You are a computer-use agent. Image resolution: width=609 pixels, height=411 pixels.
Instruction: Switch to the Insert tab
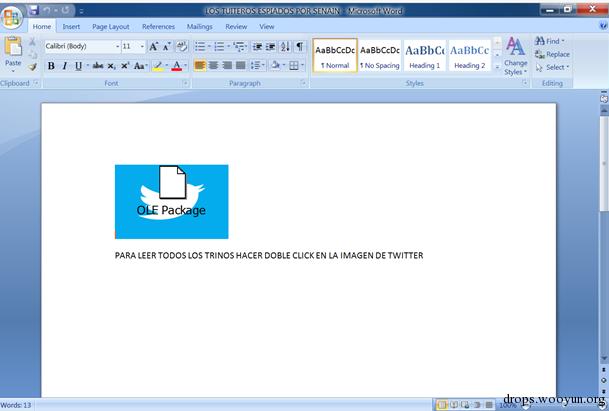[71, 26]
